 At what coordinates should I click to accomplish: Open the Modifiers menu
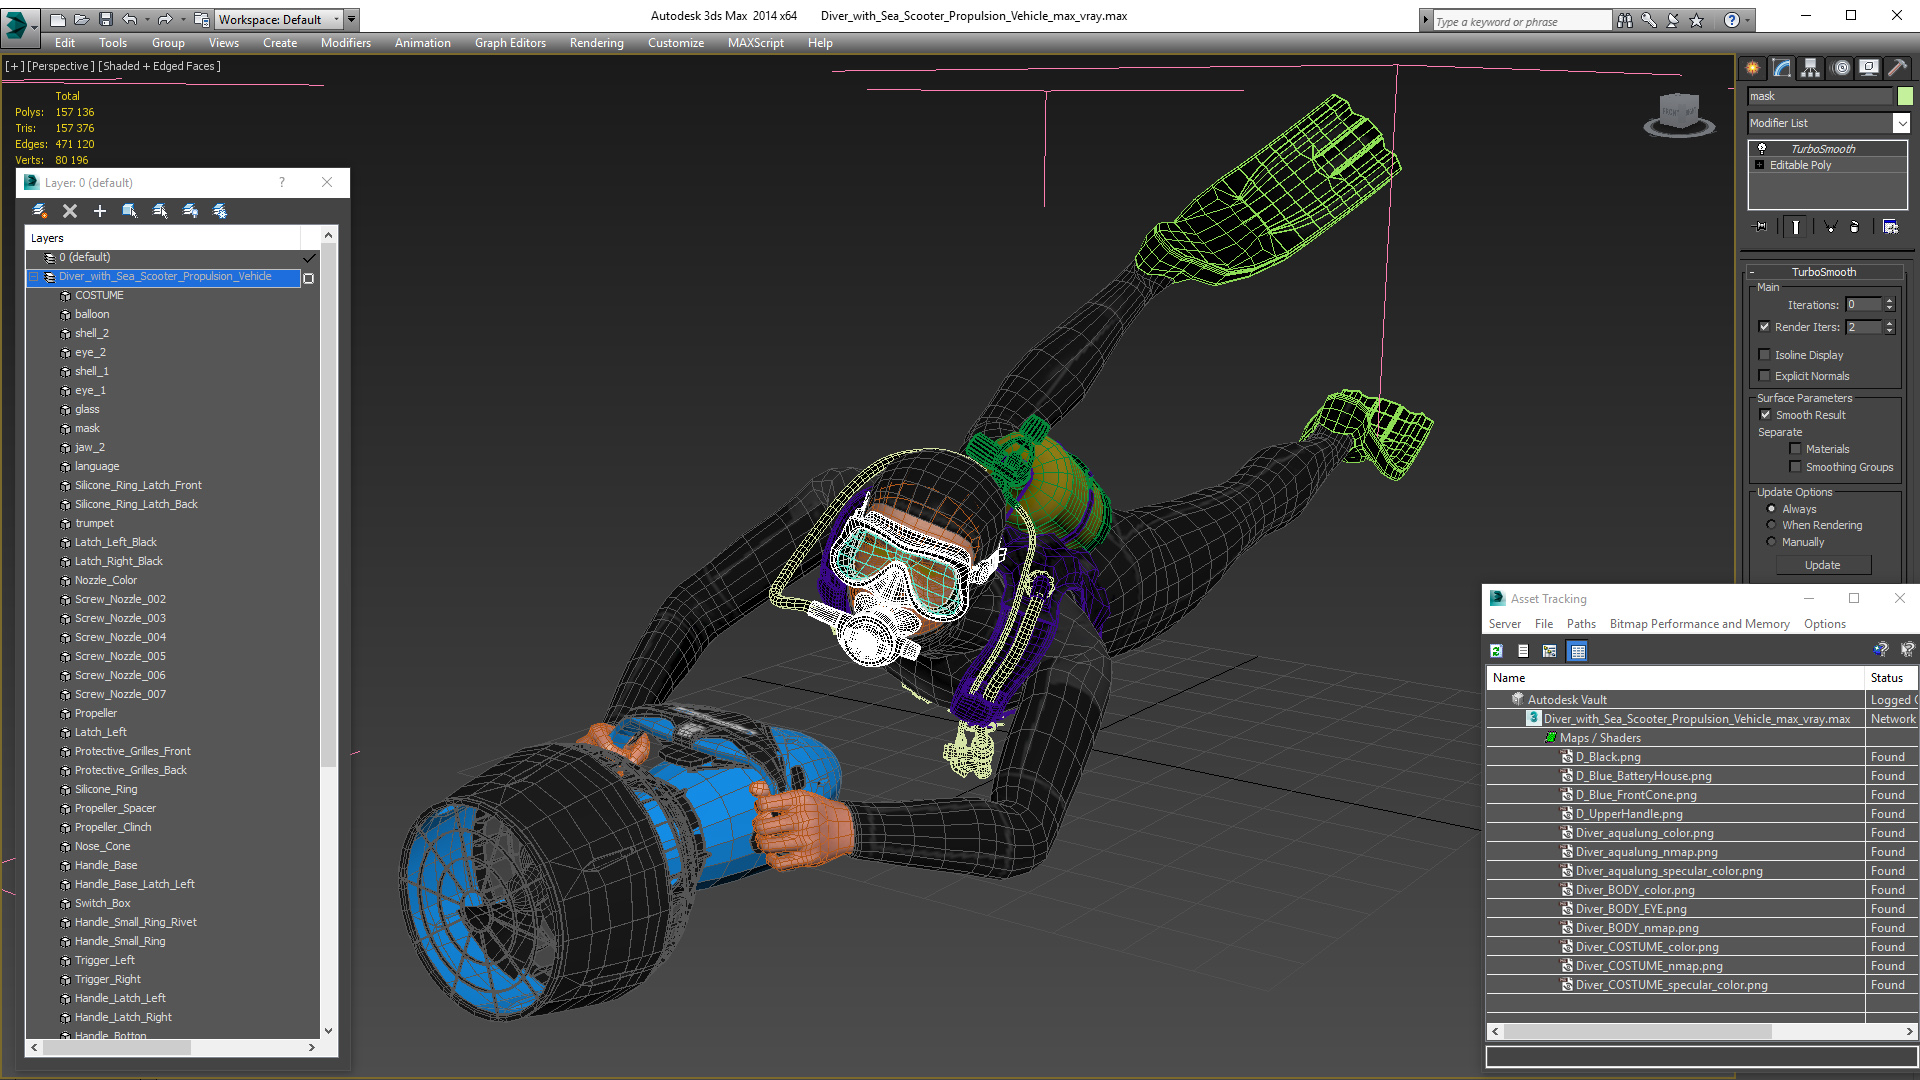tap(346, 43)
